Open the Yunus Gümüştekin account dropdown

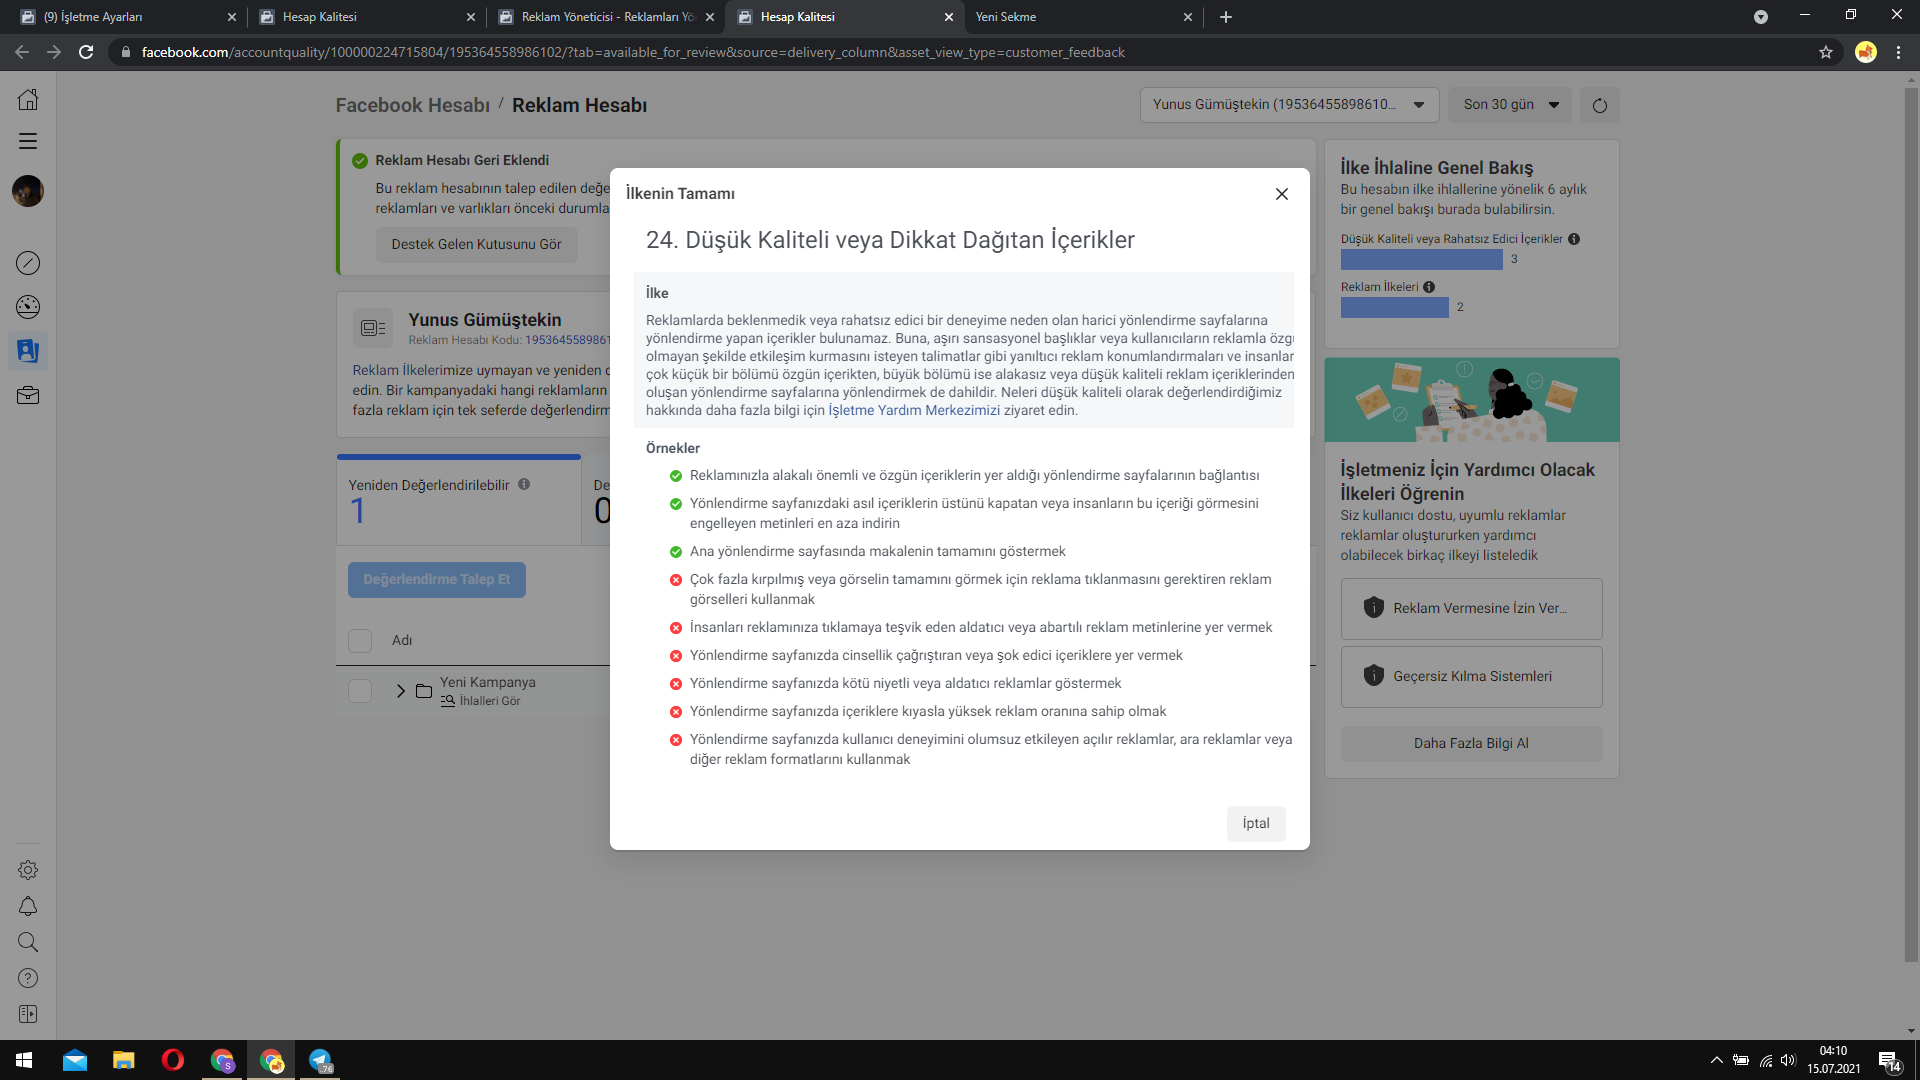(x=1289, y=105)
